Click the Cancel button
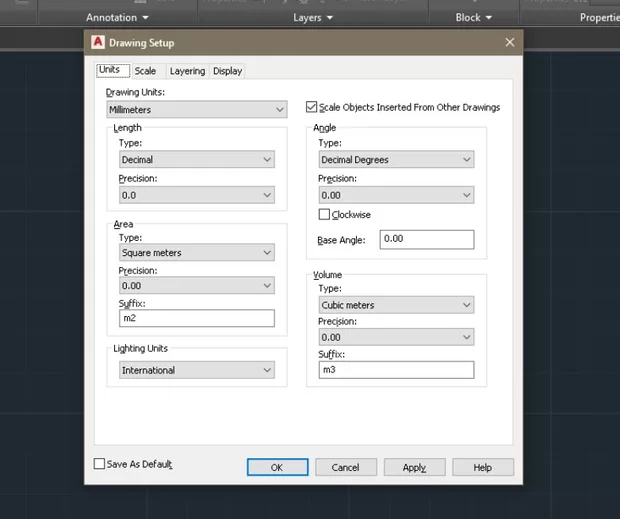The image size is (620, 519). pyautogui.click(x=345, y=467)
